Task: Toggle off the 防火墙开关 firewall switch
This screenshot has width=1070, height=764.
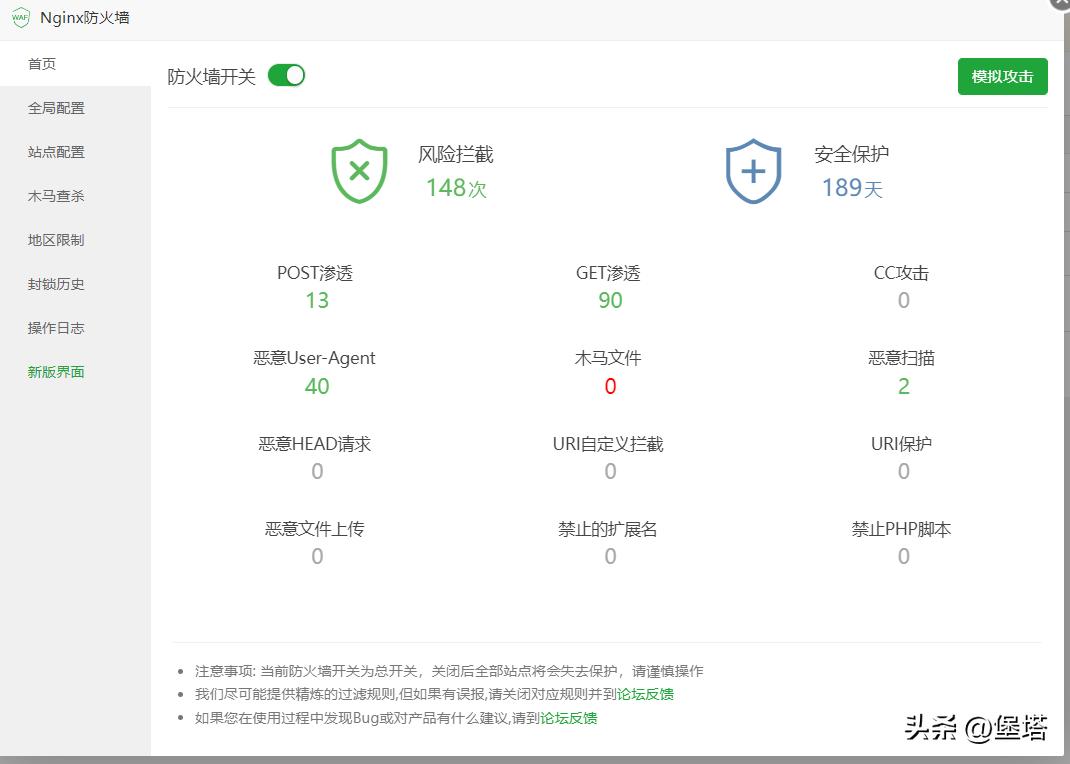Action: [x=285, y=75]
